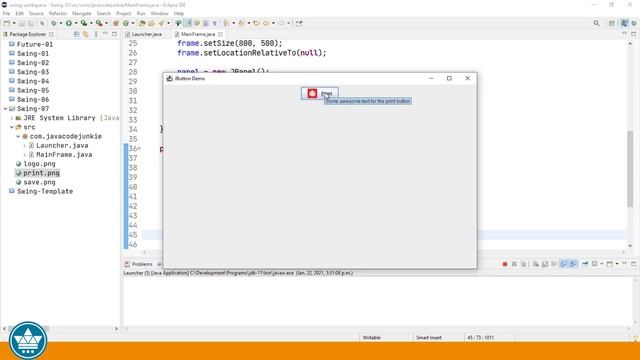Click the editor vertical scrollbar thumb
Screen dimensions: 640x360
click(630, 169)
